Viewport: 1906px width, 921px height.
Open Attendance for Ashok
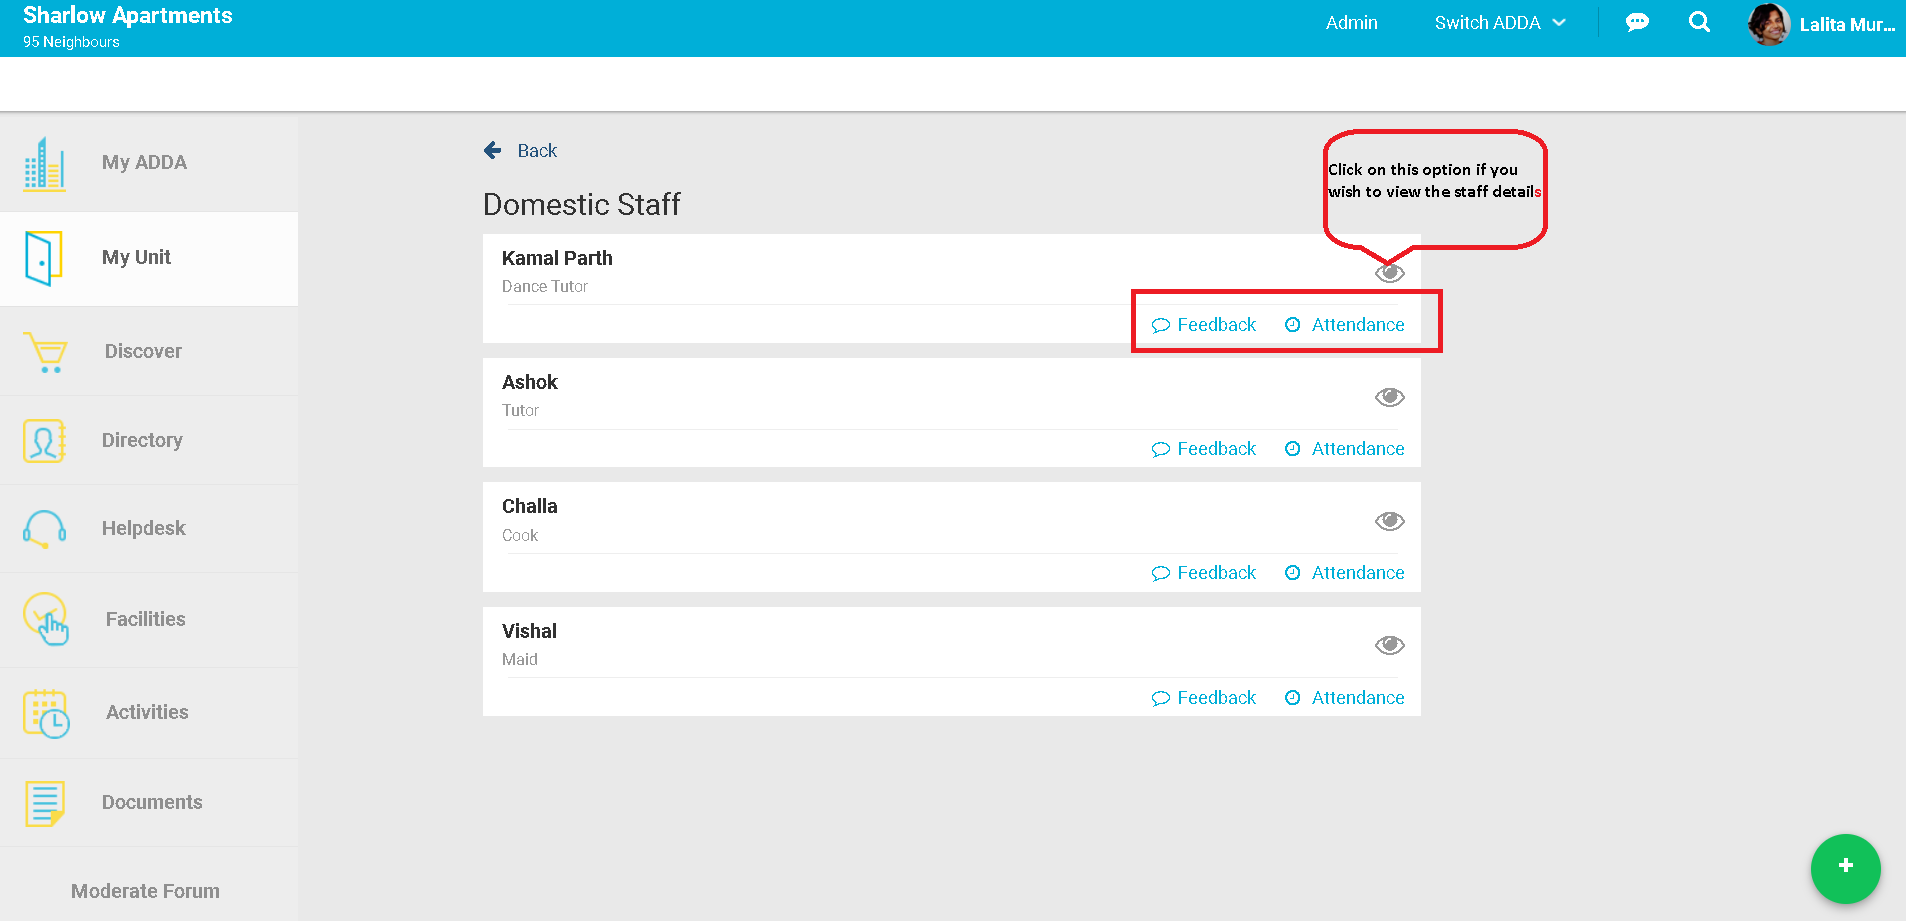pyautogui.click(x=1345, y=449)
